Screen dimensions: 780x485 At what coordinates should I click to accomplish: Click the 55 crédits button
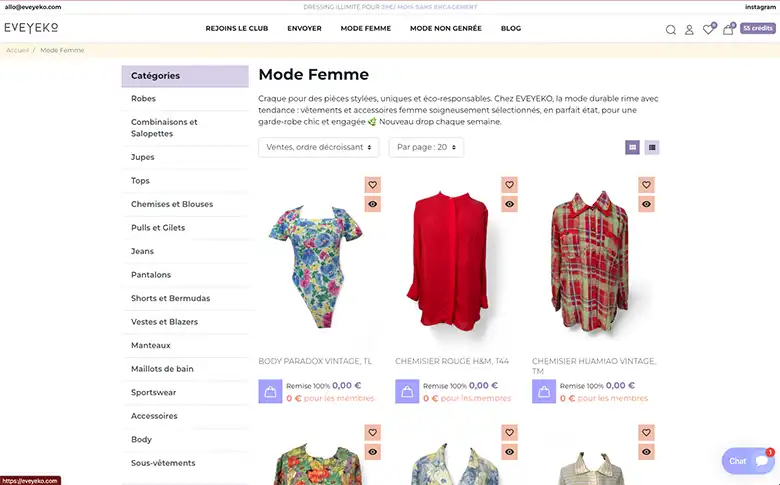758,28
